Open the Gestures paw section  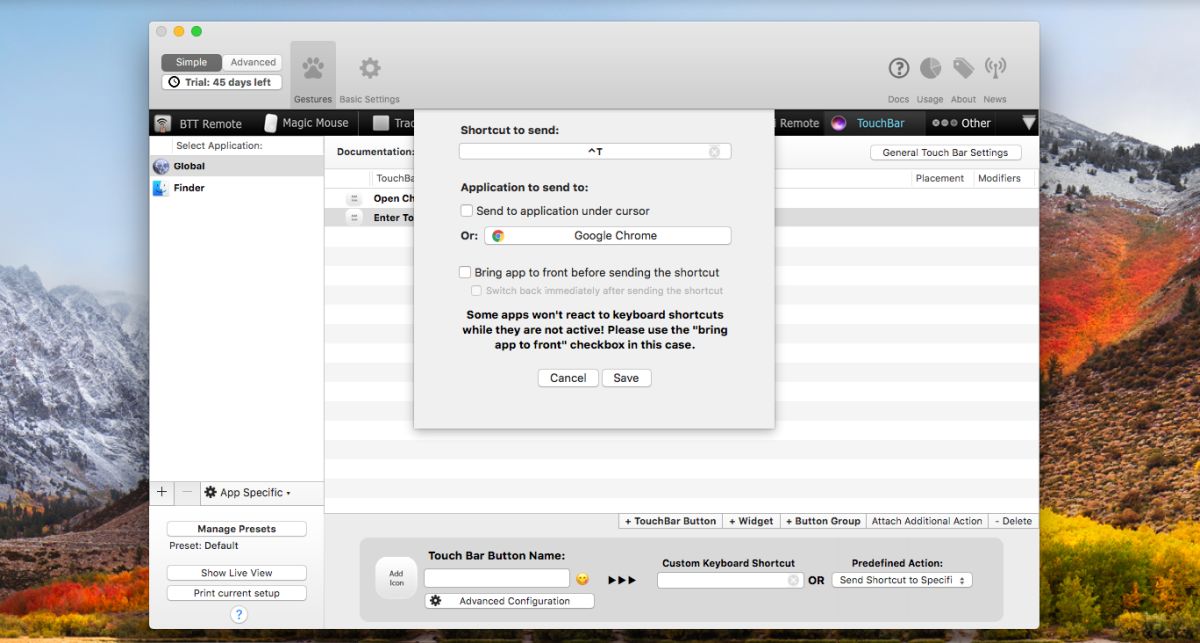pyautogui.click(x=313, y=74)
